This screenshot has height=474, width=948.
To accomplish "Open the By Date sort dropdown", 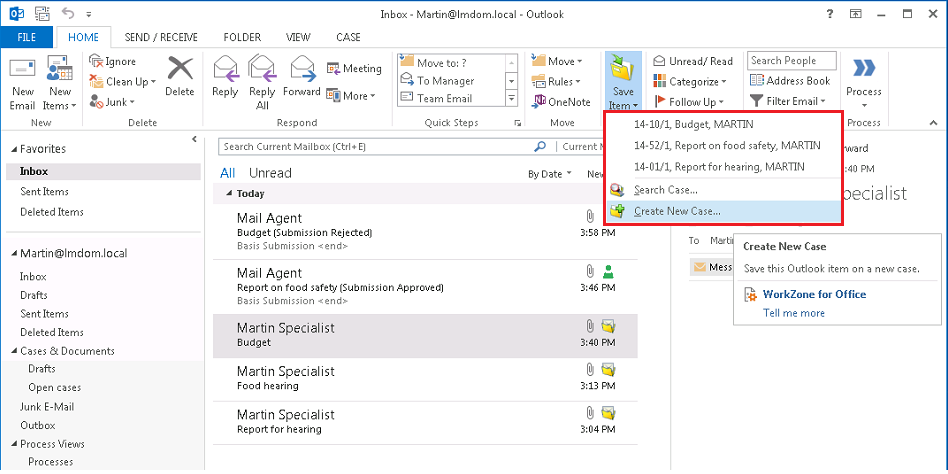I will click(550, 173).
